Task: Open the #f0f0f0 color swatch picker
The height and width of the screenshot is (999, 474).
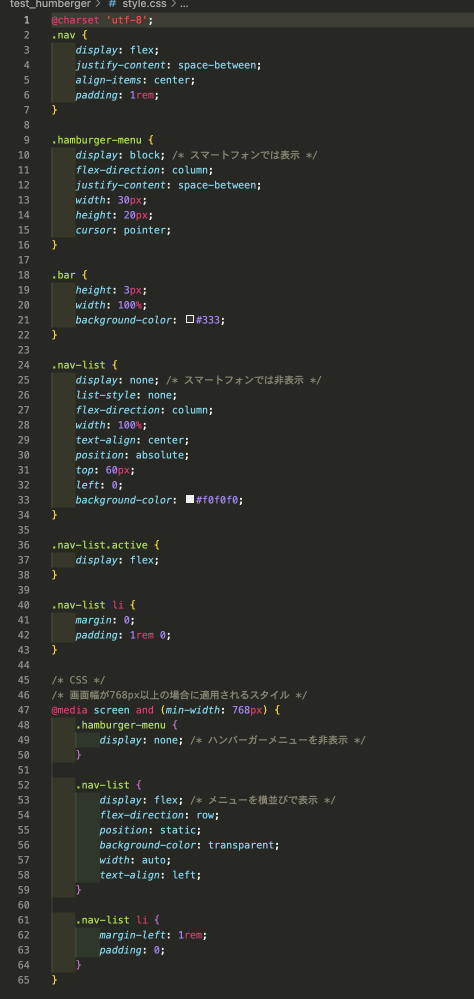Action: point(190,500)
